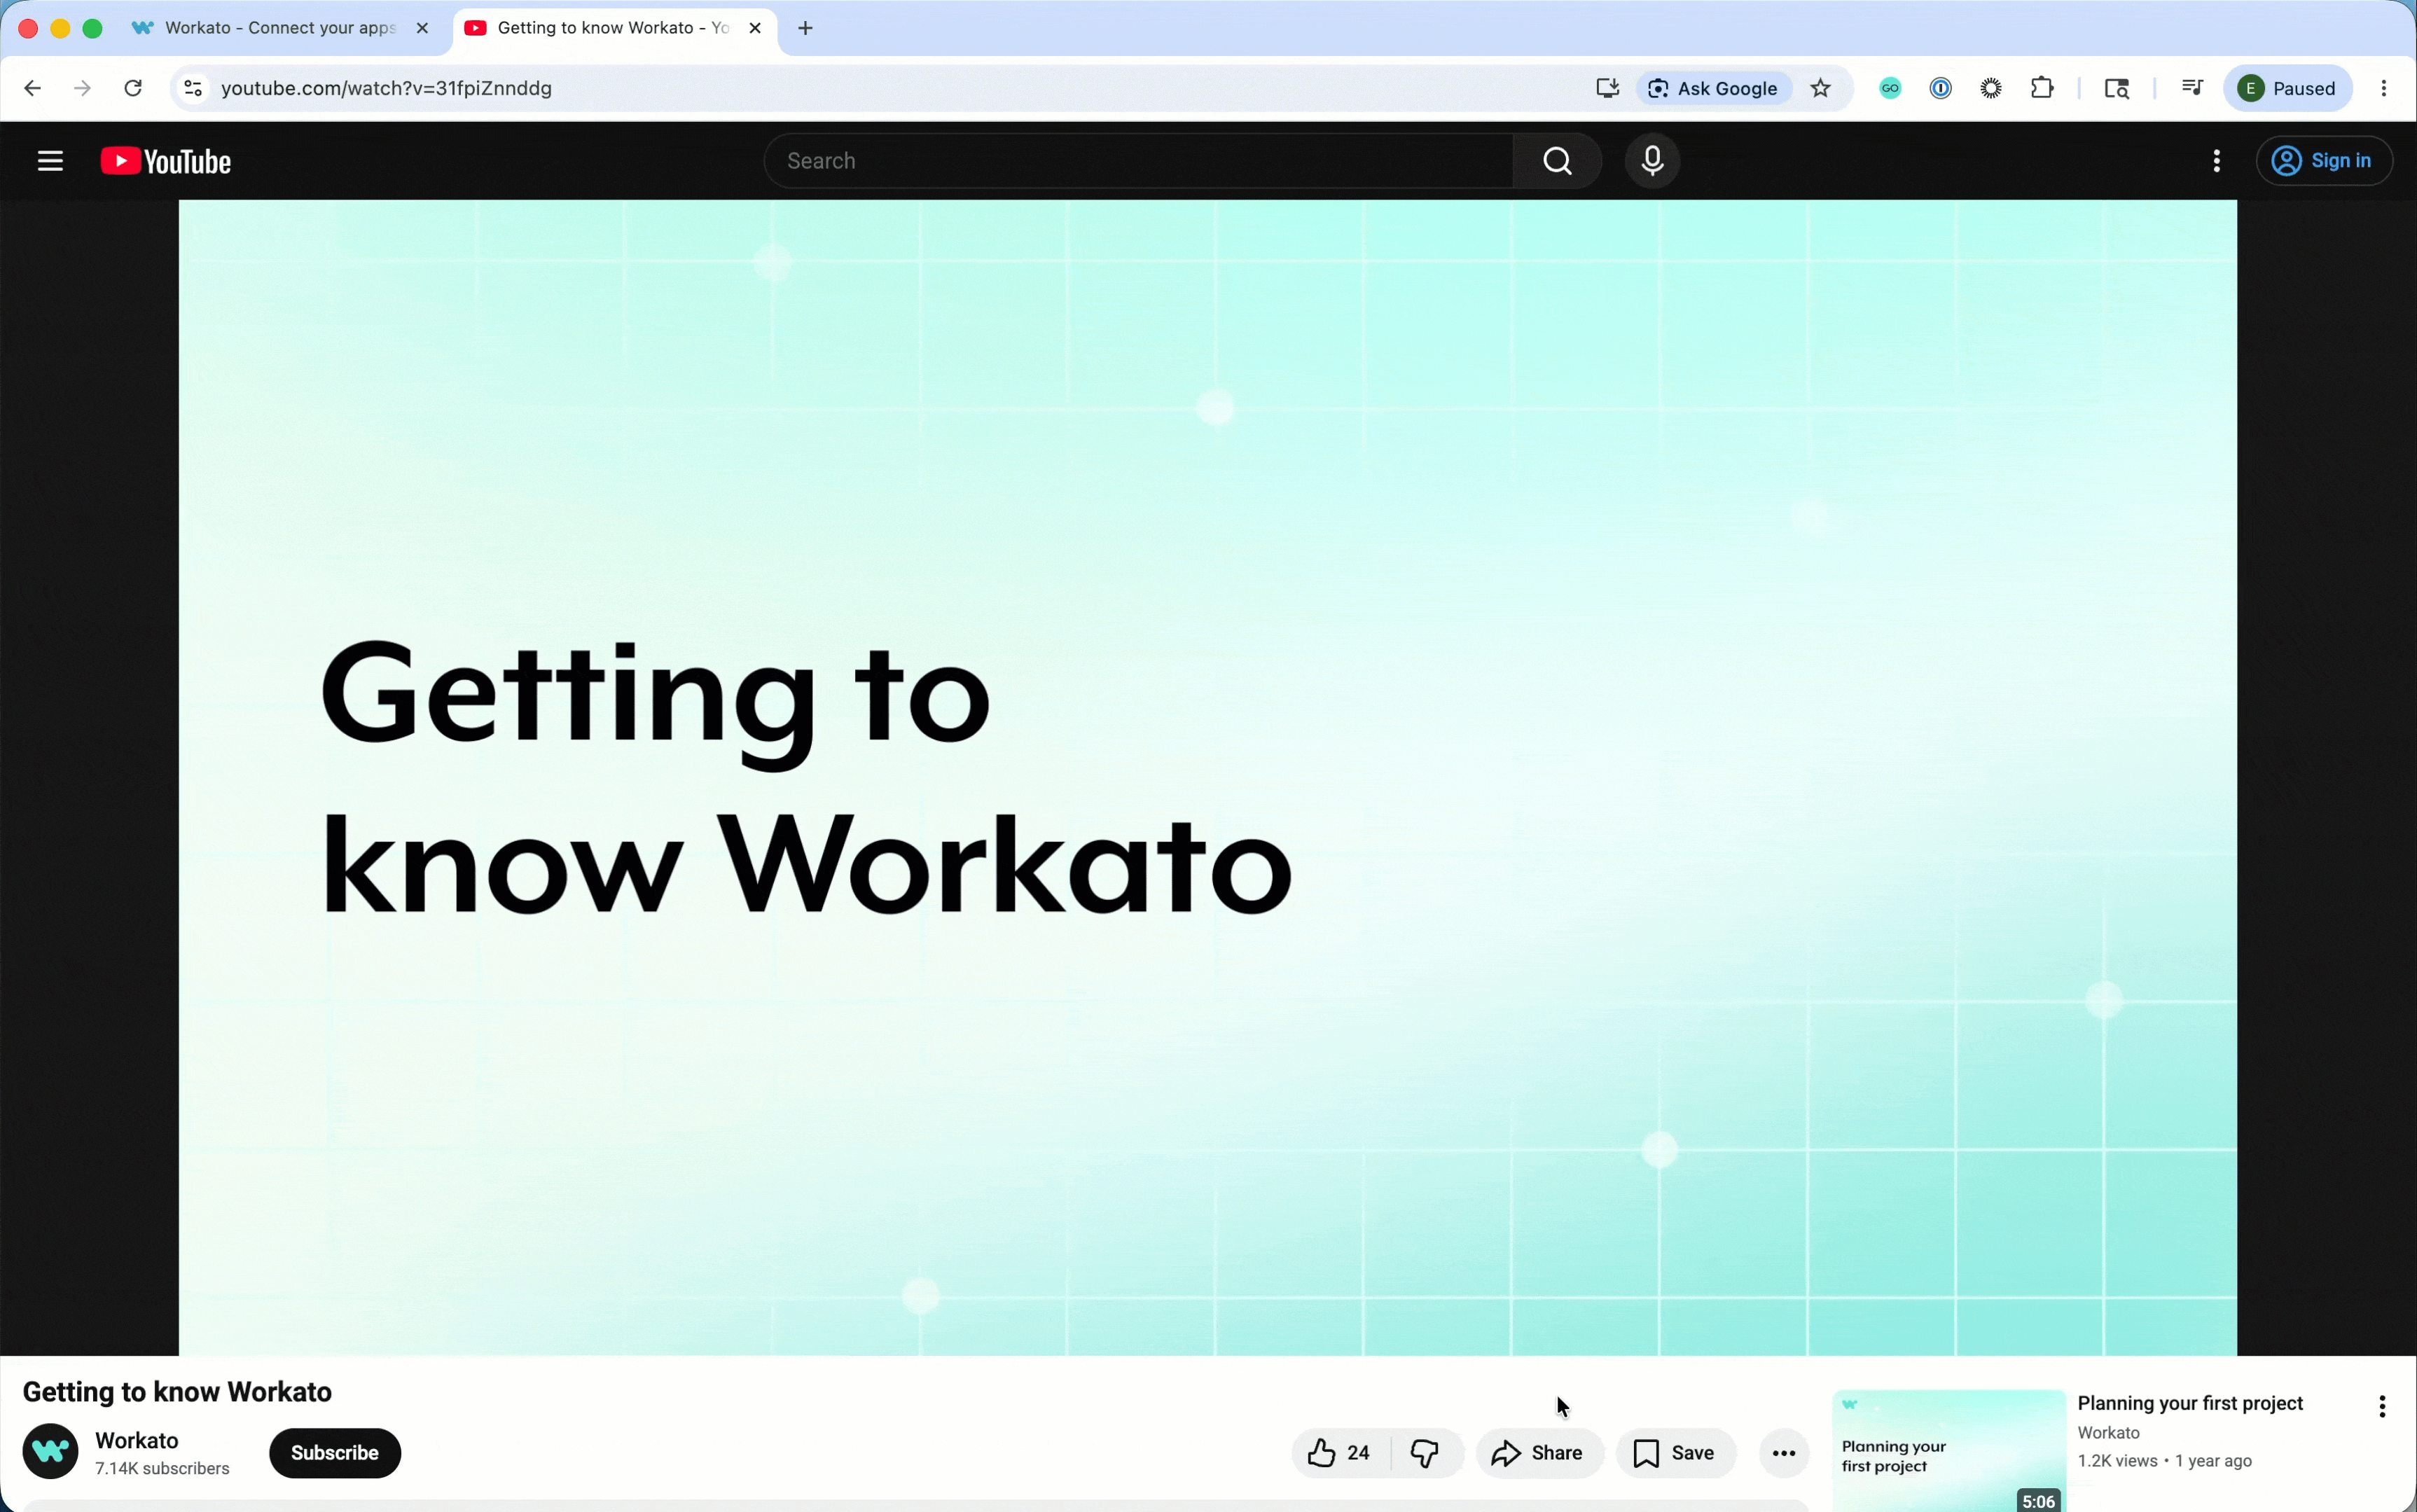Open YouTube guide hamburger menu
Screen dimensions: 2417x1512
(x=50, y=161)
